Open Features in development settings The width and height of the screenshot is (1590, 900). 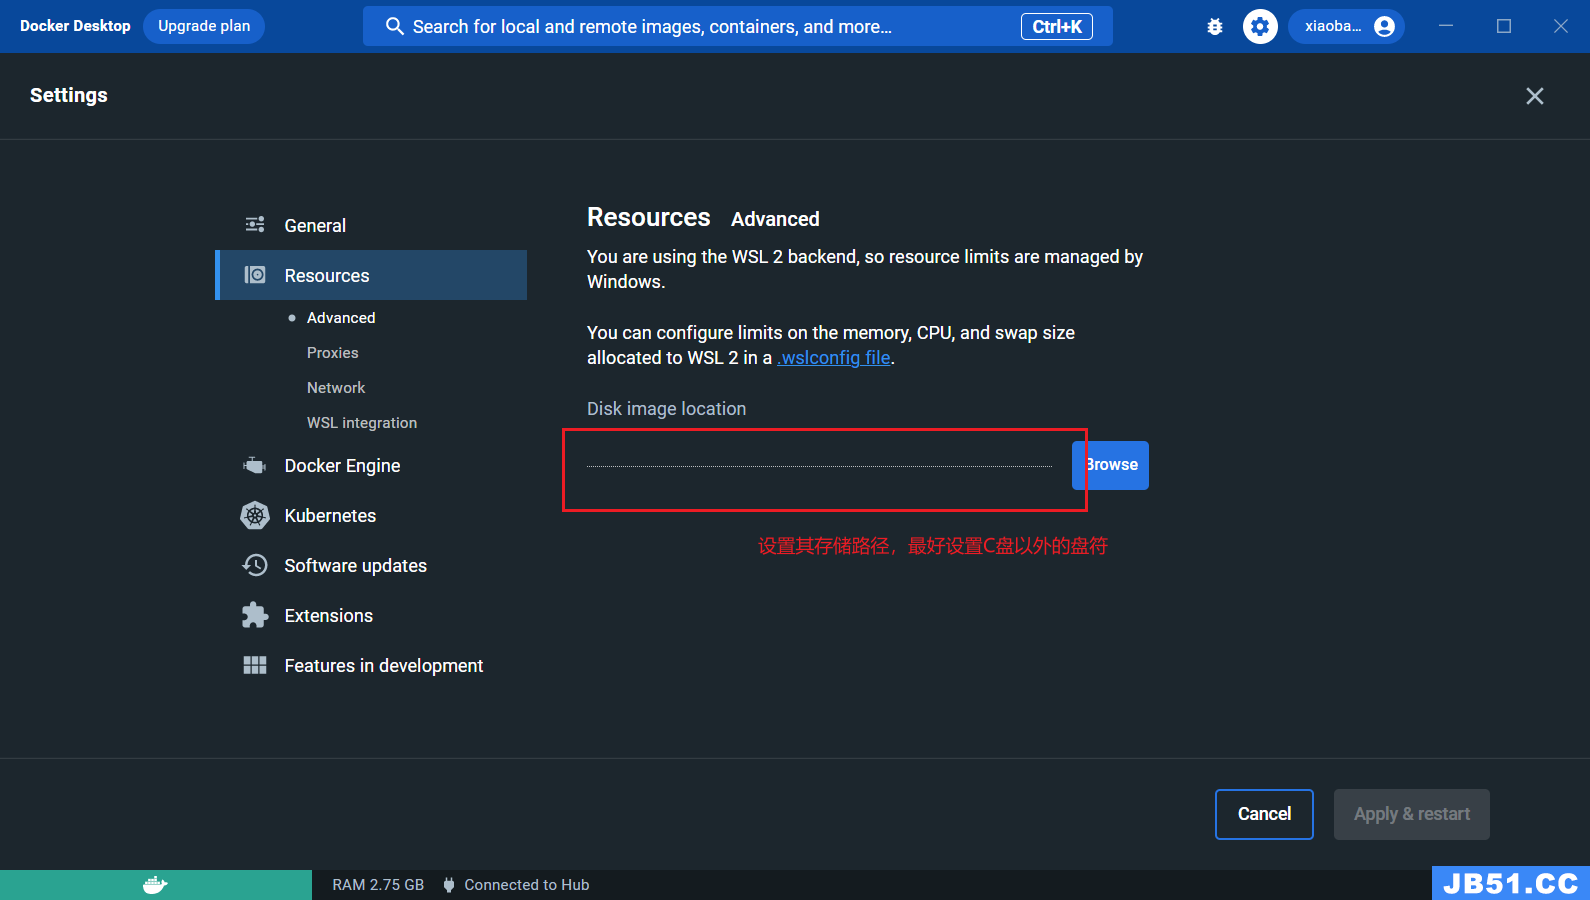371,665
